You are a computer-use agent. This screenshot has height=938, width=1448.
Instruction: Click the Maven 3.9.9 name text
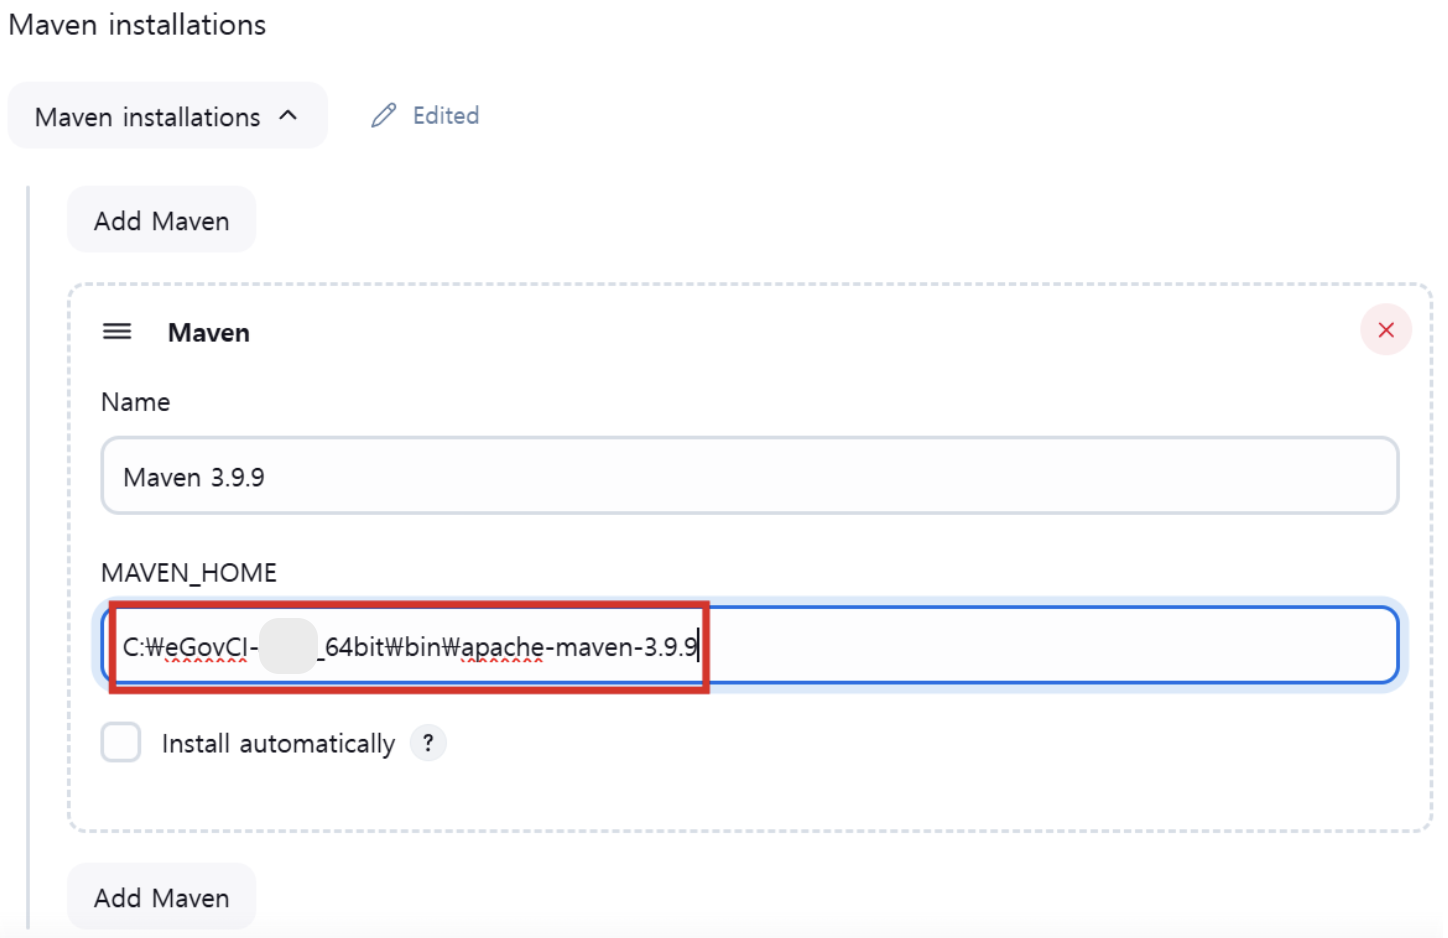click(x=194, y=478)
